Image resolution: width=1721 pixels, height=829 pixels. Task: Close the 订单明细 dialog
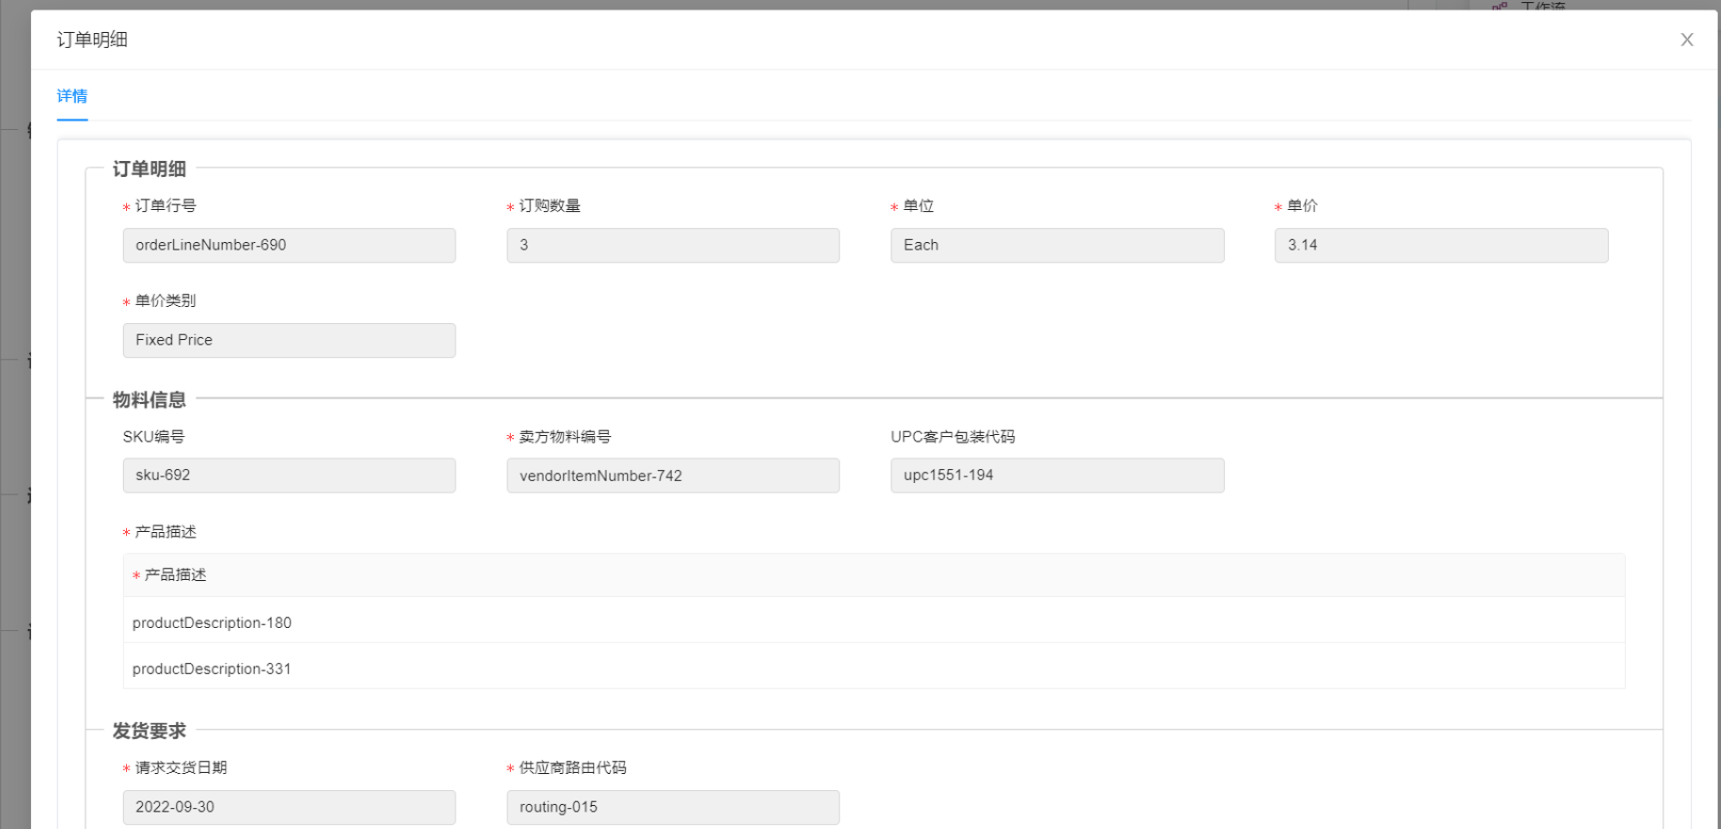click(x=1687, y=40)
